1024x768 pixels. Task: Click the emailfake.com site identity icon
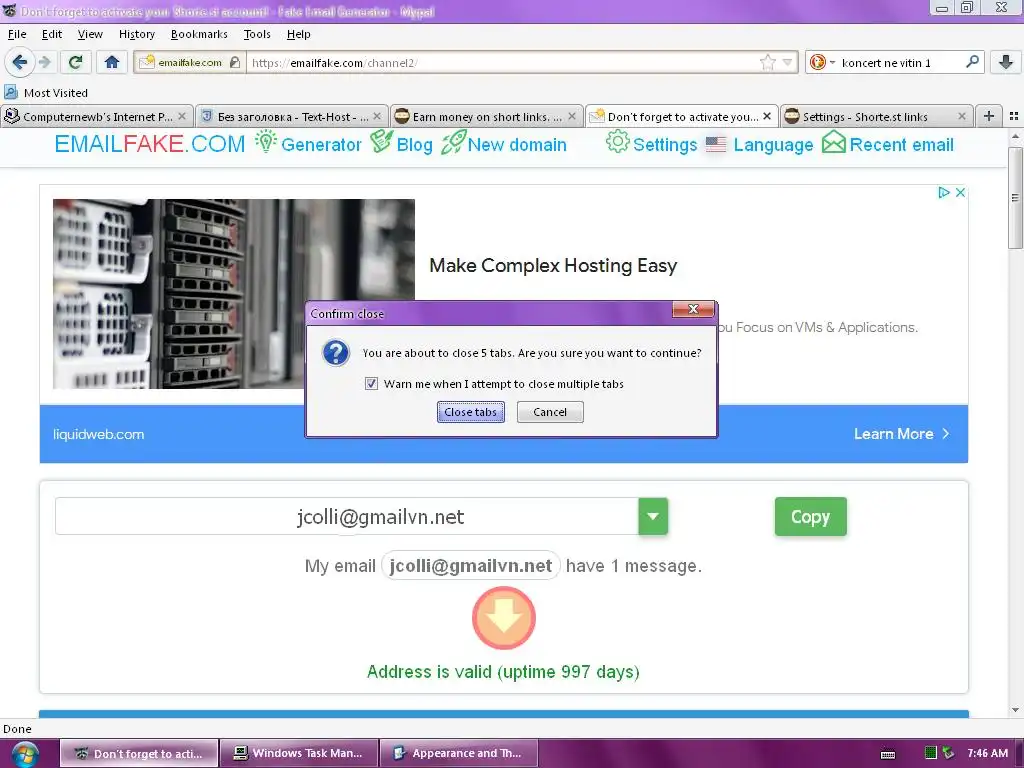189,62
